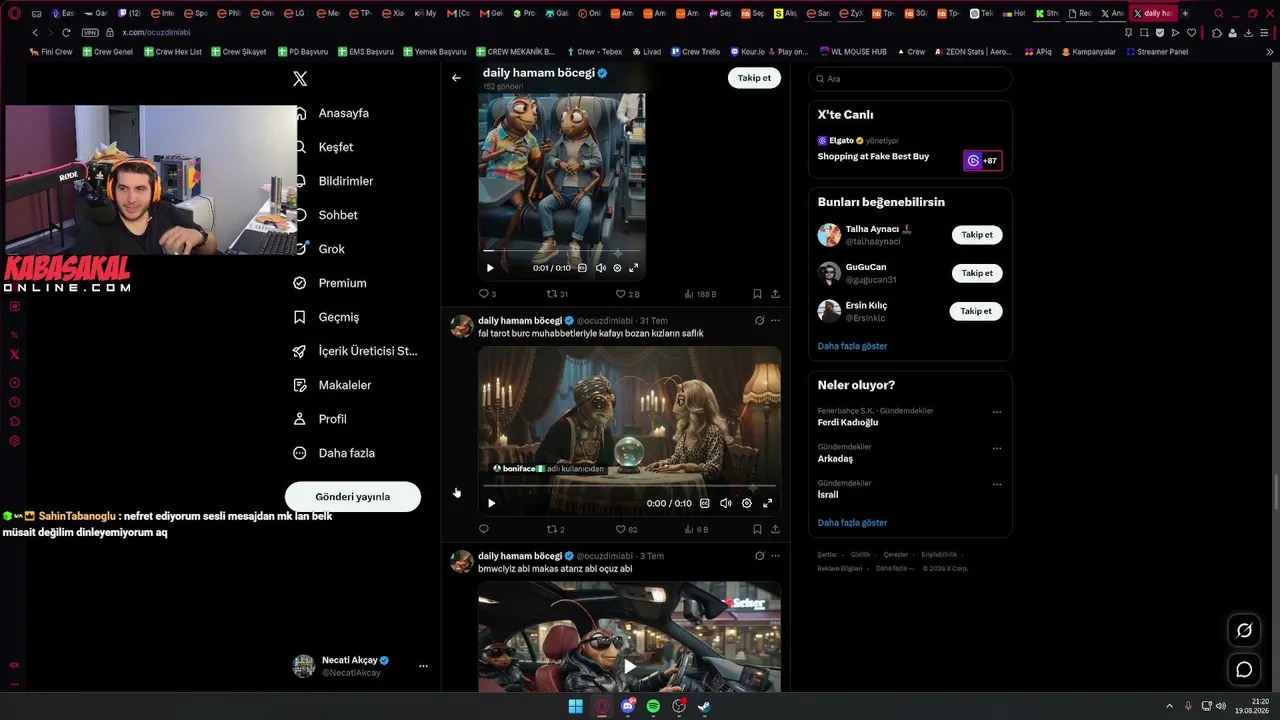Open a new browser tab
Viewport: 1280px width, 720px height.
click(x=1185, y=14)
